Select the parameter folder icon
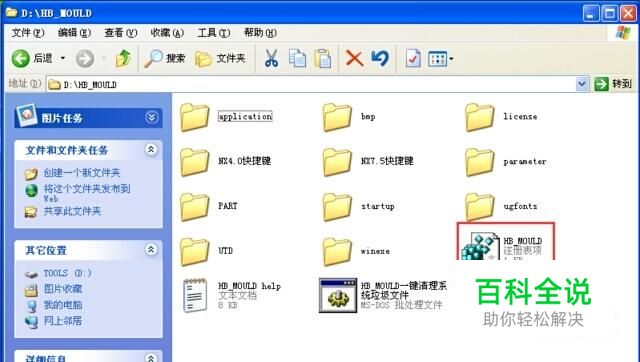The image size is (640, 362). (x=479, y=162)
